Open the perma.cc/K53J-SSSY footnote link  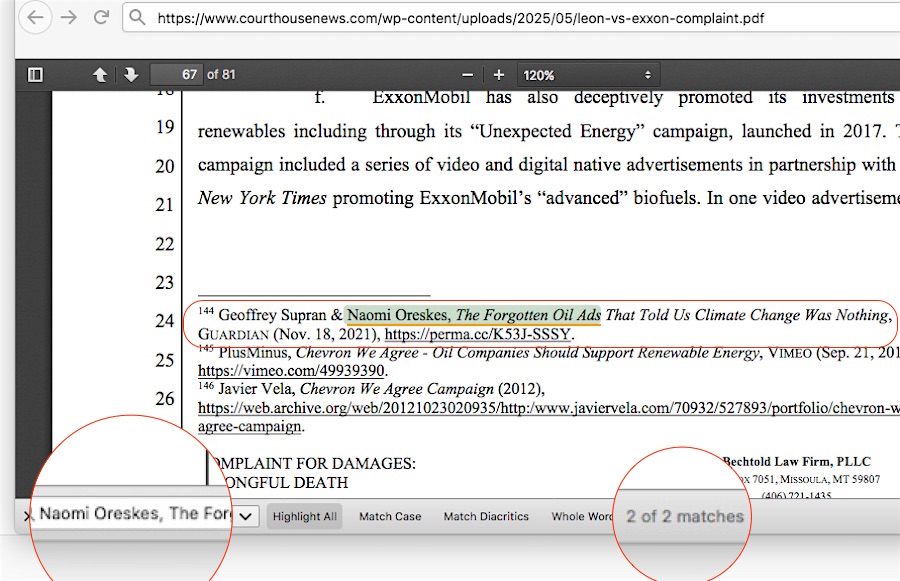[477, 334]
